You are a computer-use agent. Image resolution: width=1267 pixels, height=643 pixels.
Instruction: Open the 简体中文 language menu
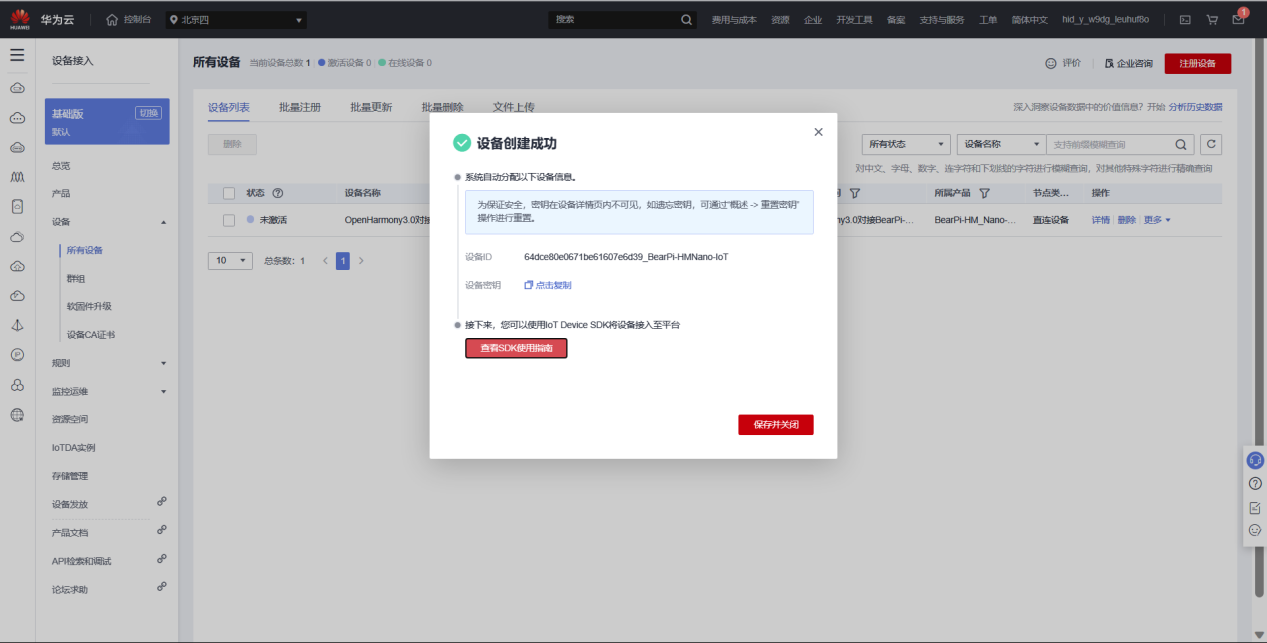[x=1030, y=19]
